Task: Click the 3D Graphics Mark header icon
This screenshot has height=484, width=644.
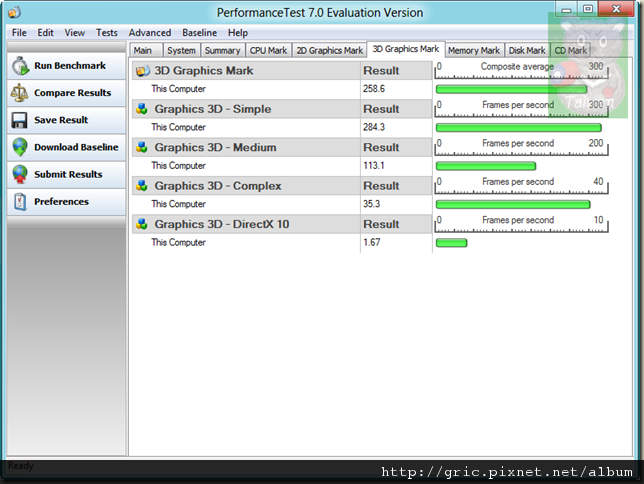Action: [x=143, y=71]
